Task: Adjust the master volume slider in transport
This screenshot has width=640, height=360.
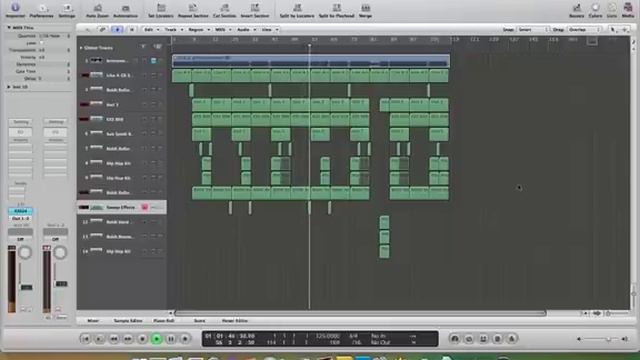Action: coord(608,339)
